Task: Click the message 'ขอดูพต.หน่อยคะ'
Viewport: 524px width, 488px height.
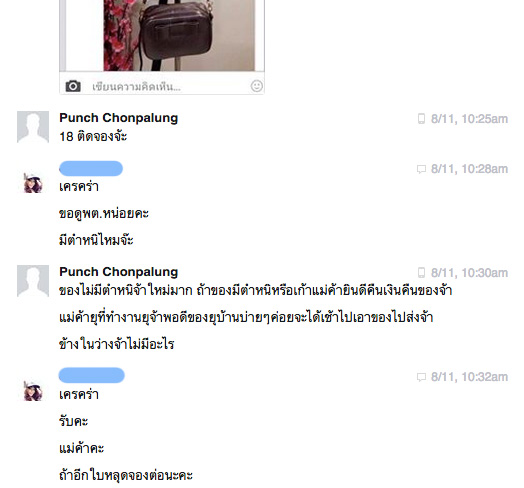Action: [104, 214]
